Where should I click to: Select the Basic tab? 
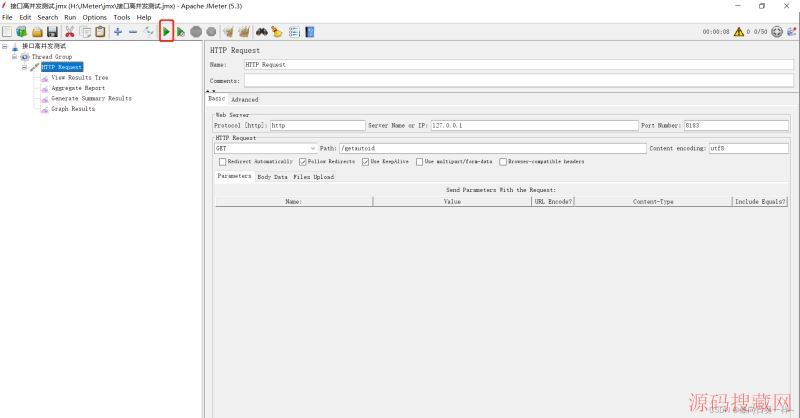(216, 99)
